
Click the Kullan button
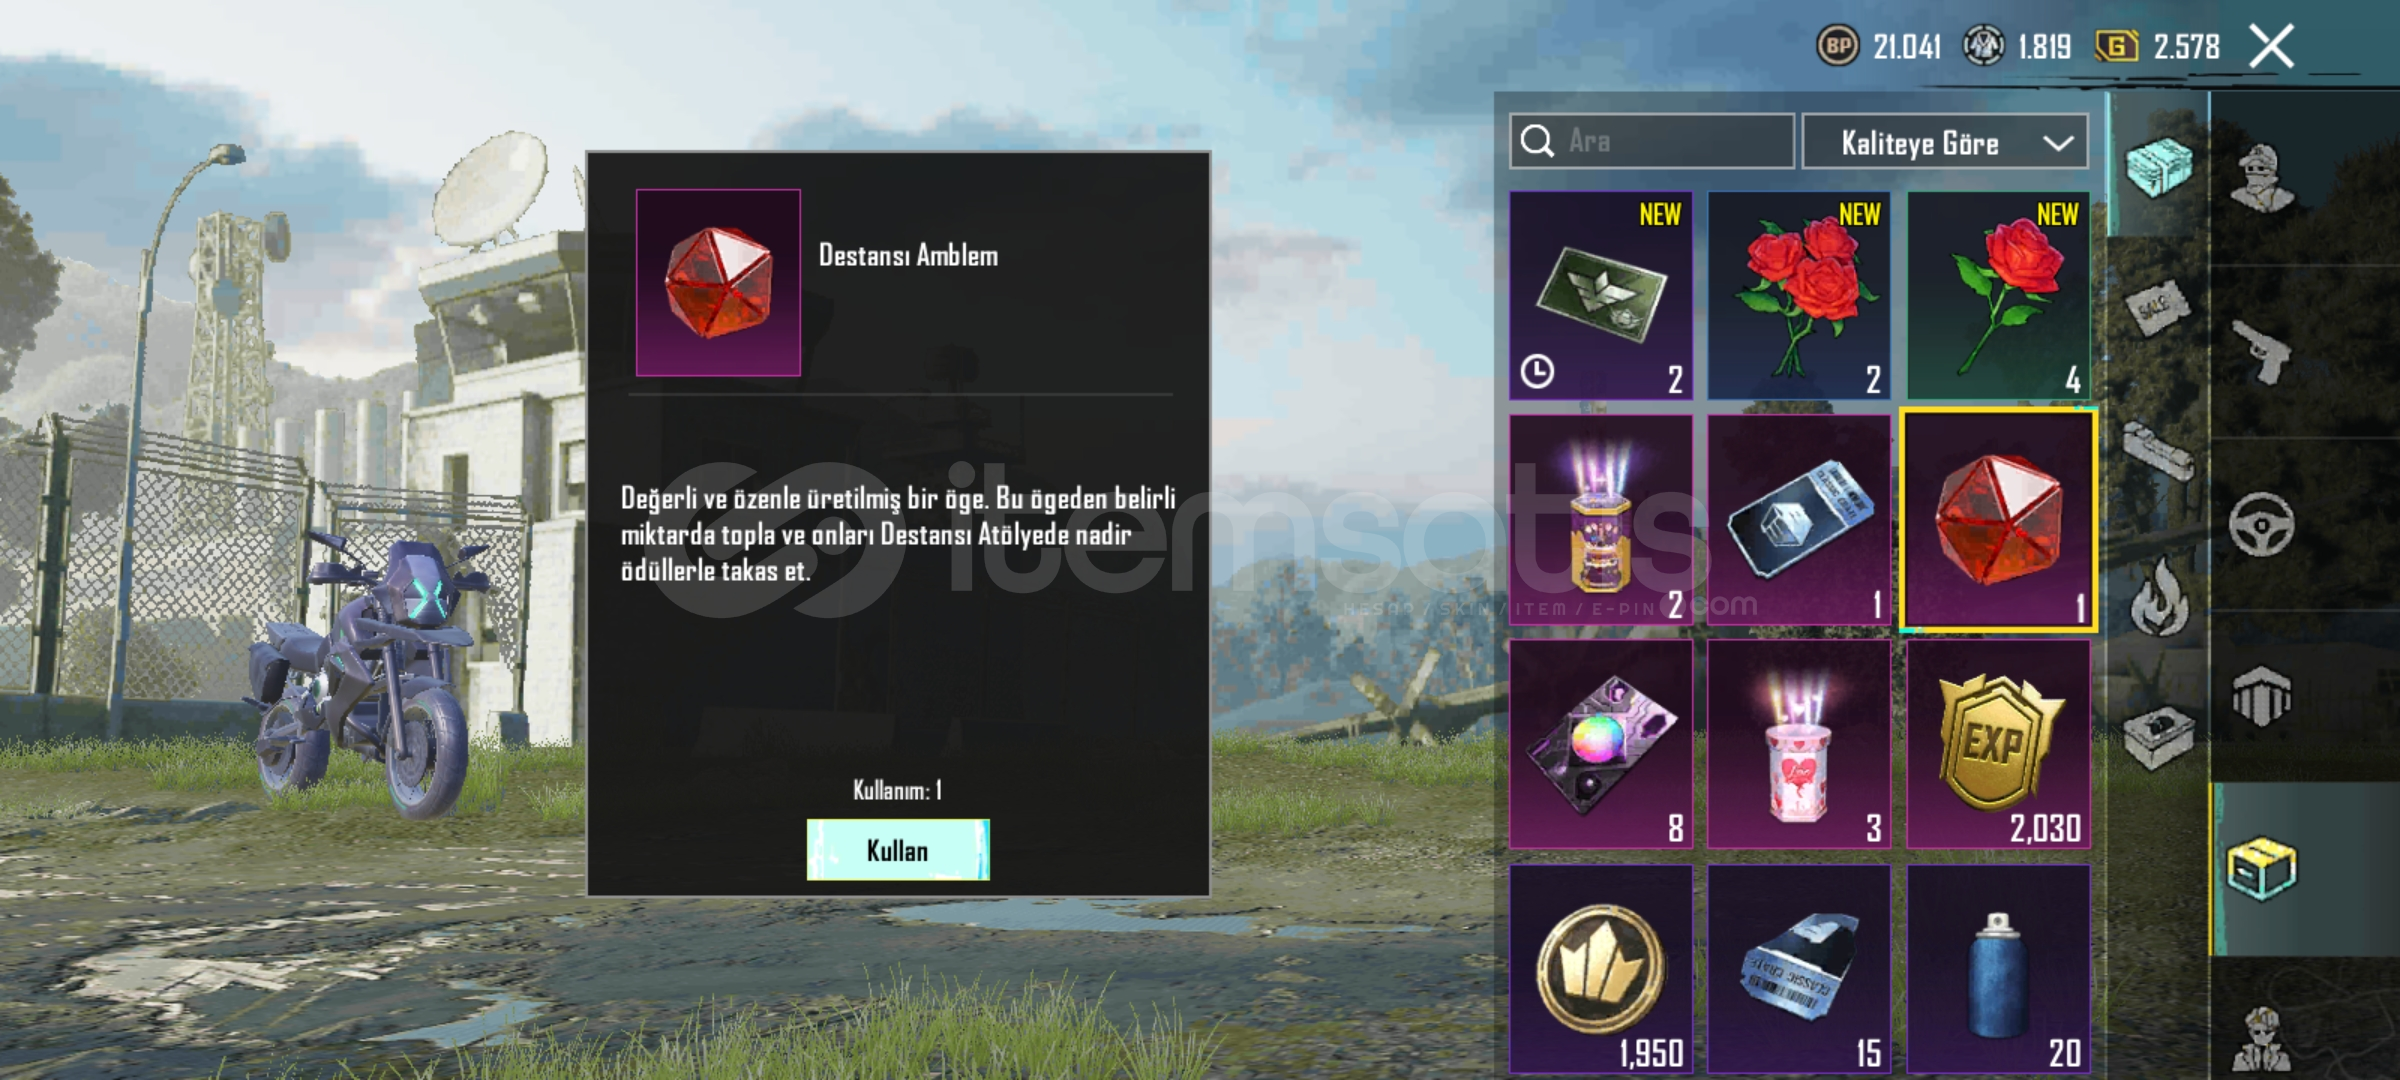(x=898, y=850)
